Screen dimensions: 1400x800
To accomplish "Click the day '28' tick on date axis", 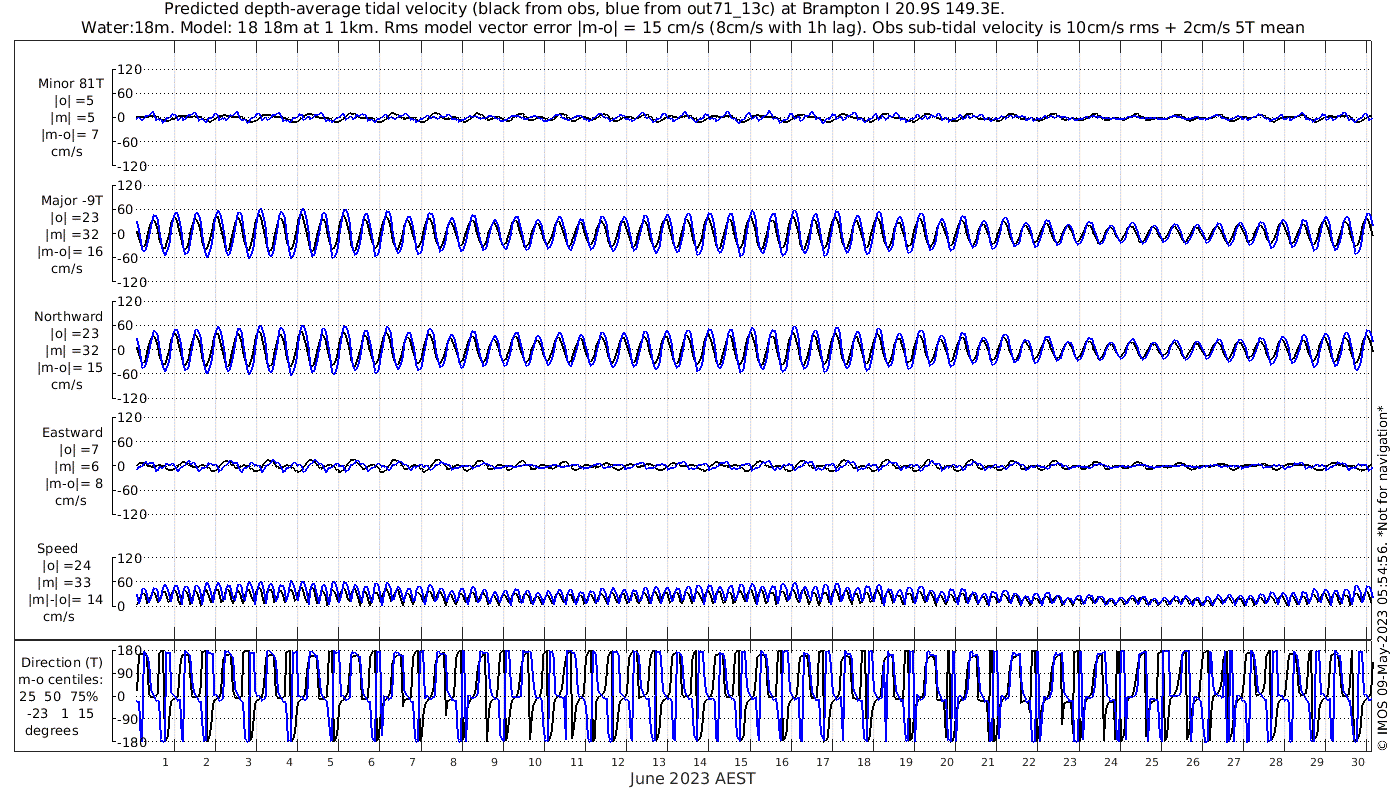I will click(x=1276, y=762).
